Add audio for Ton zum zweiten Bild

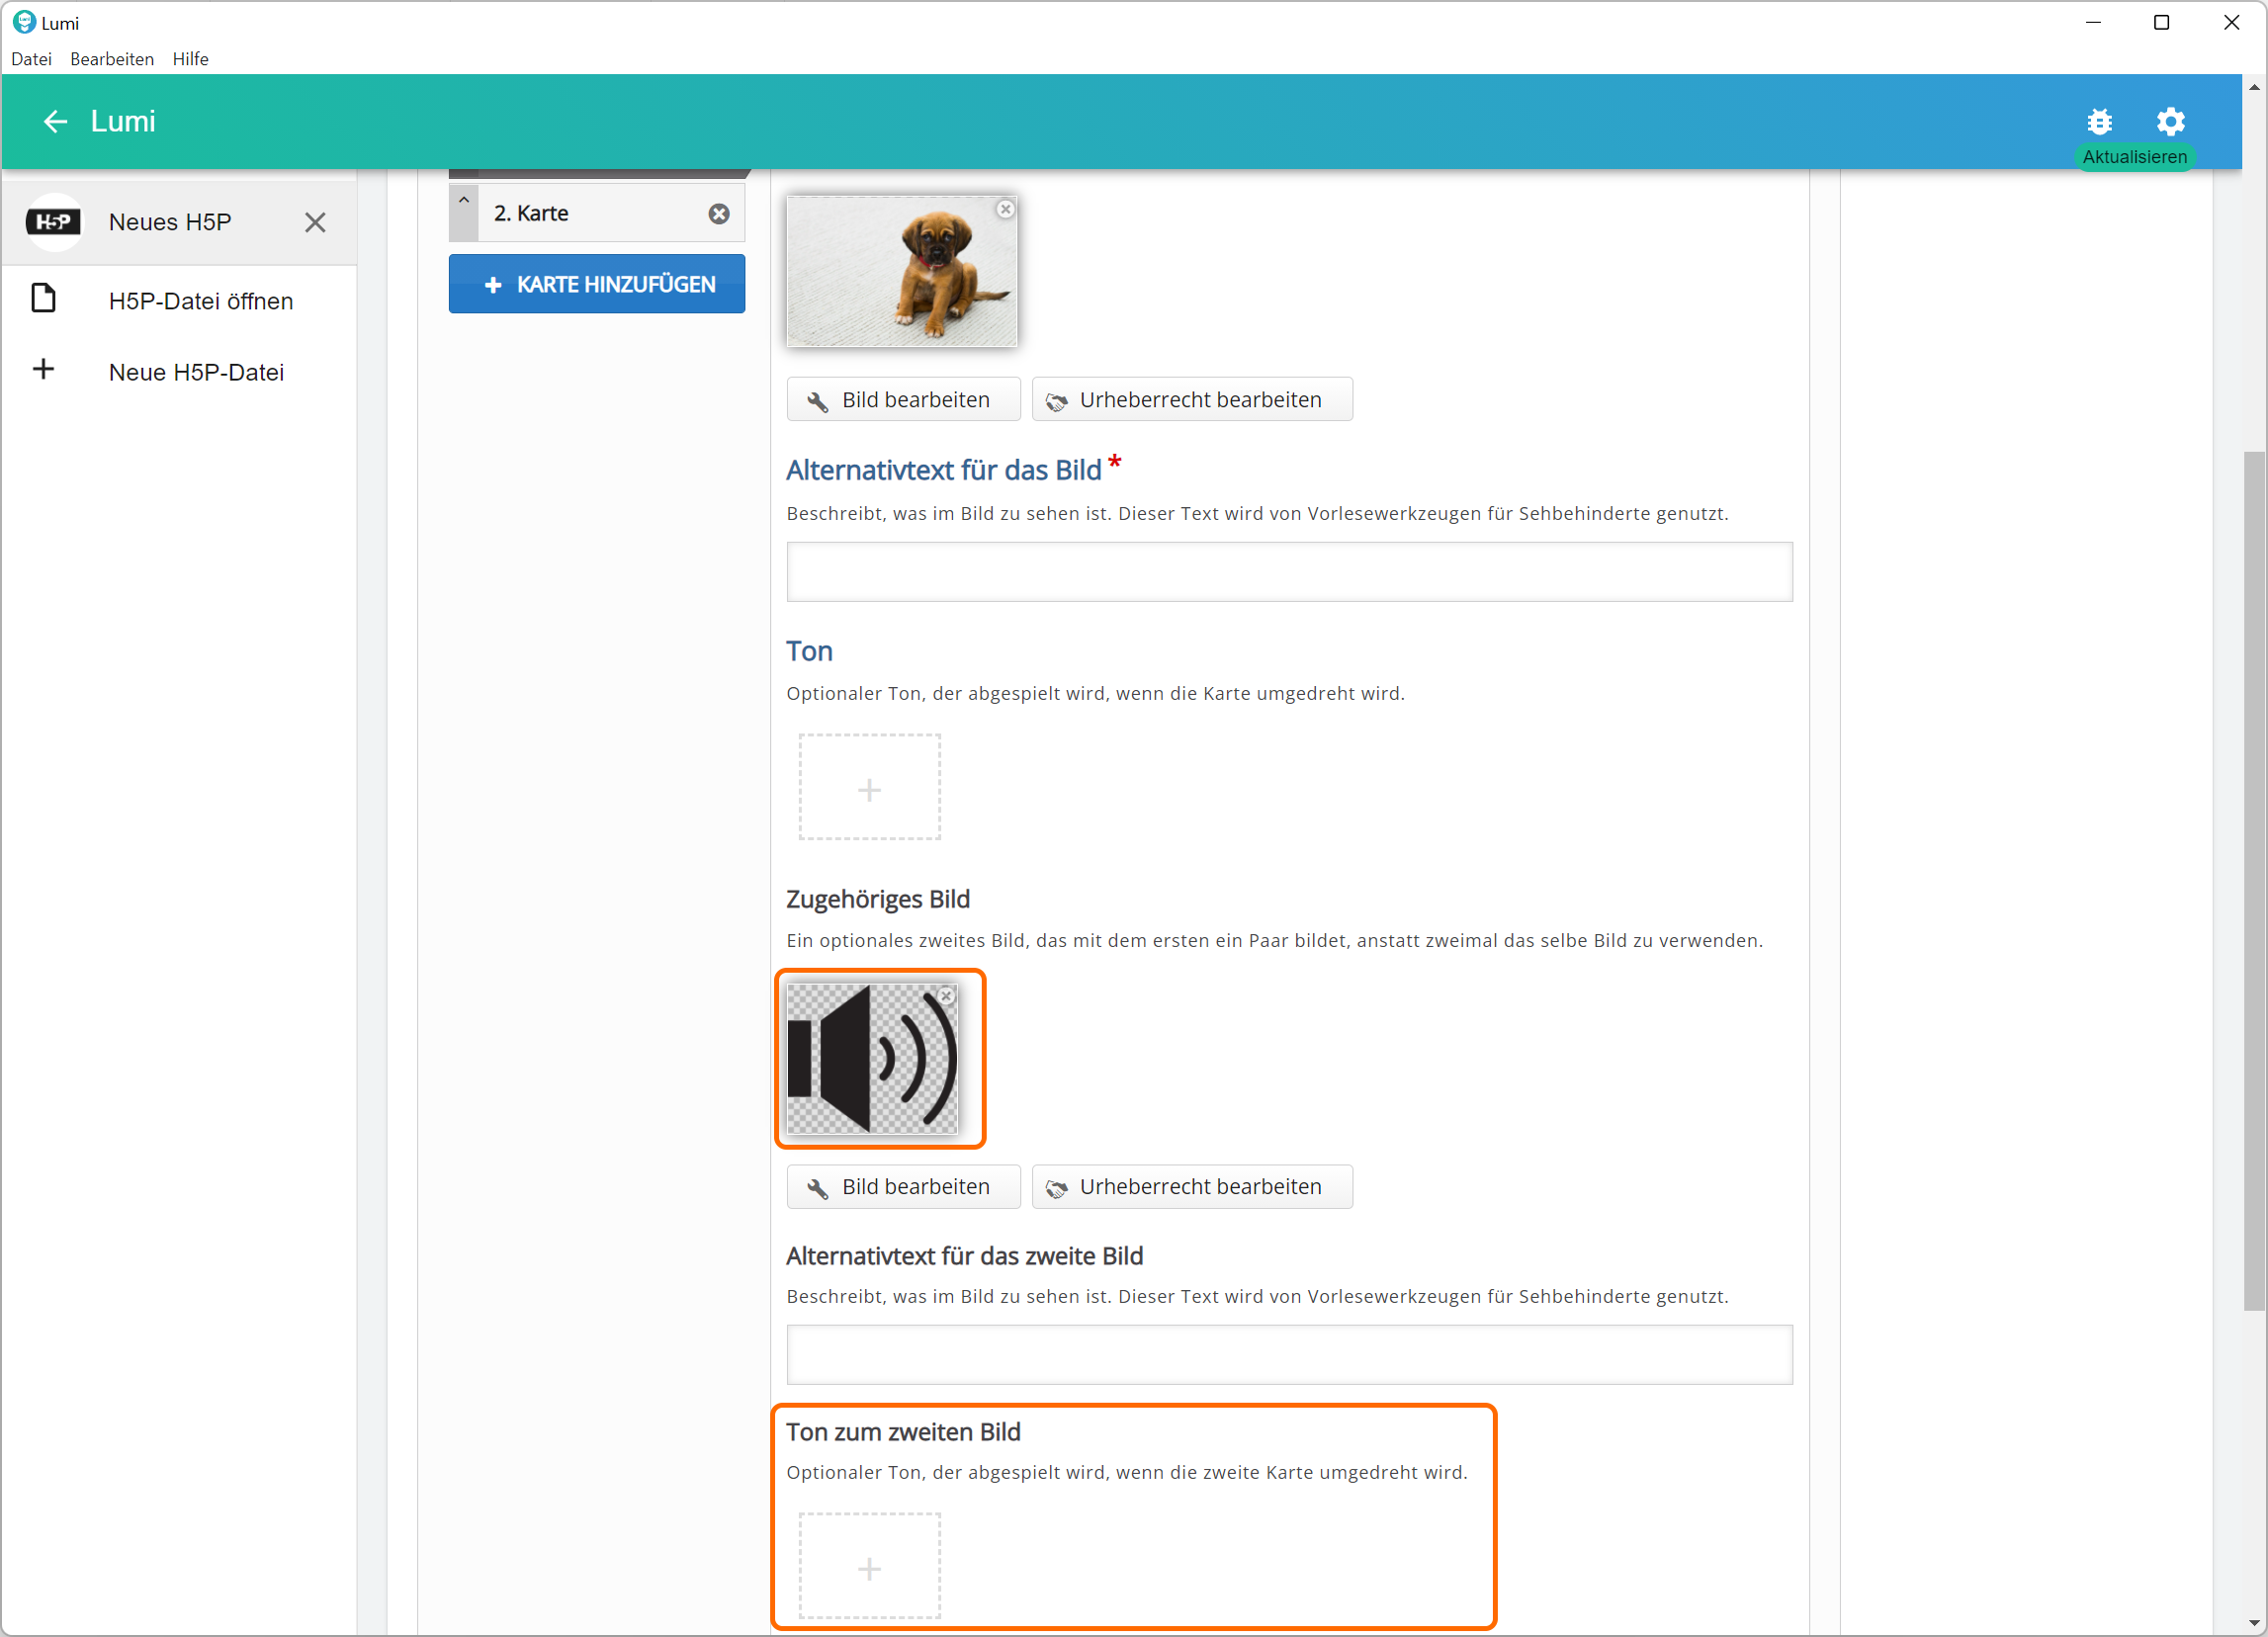pyautogui.click(x=869, y=1567)
